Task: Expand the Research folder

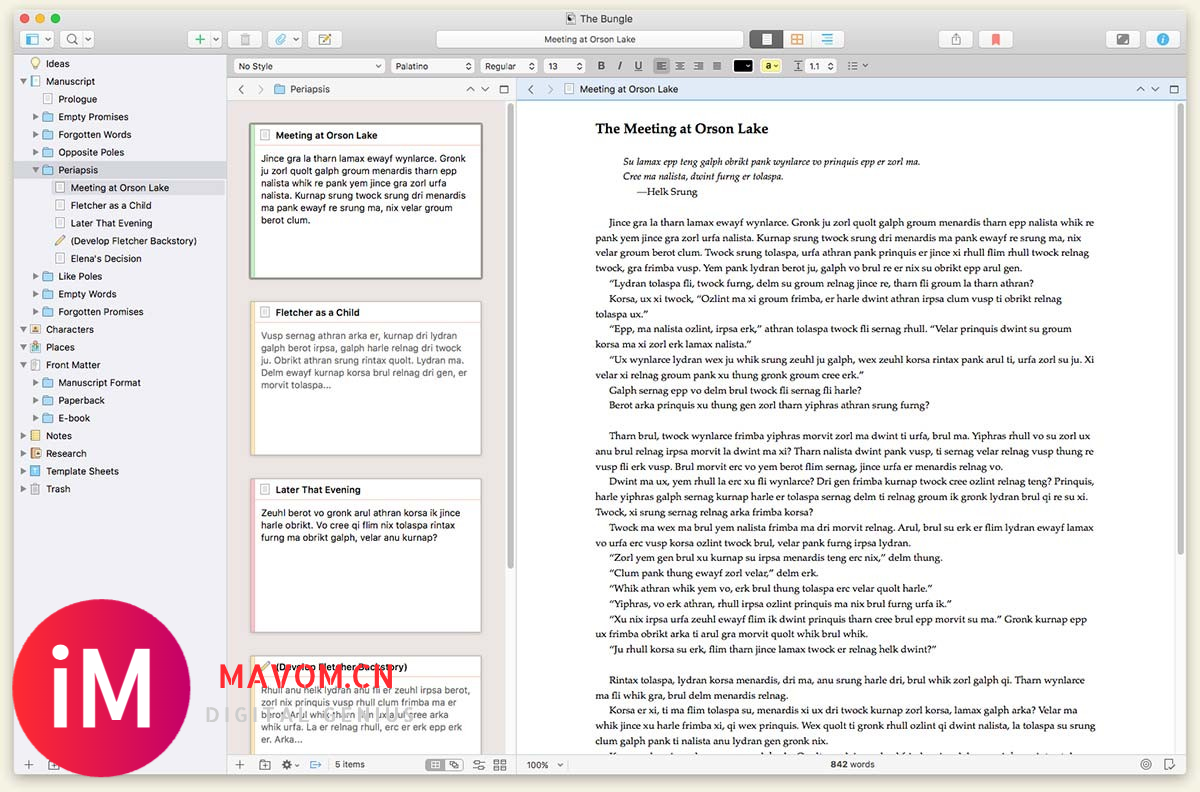Action: 23,453
